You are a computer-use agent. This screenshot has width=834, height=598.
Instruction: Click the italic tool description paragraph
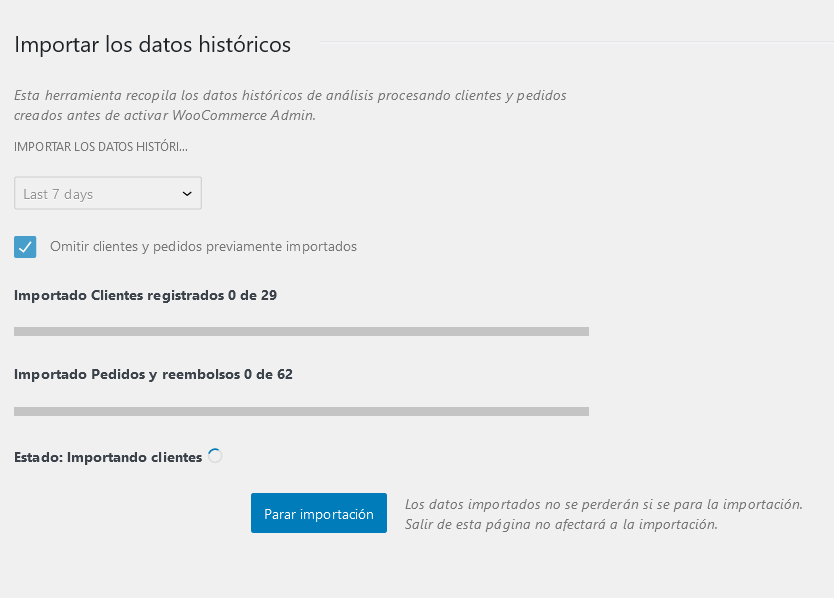coord(290,105)
